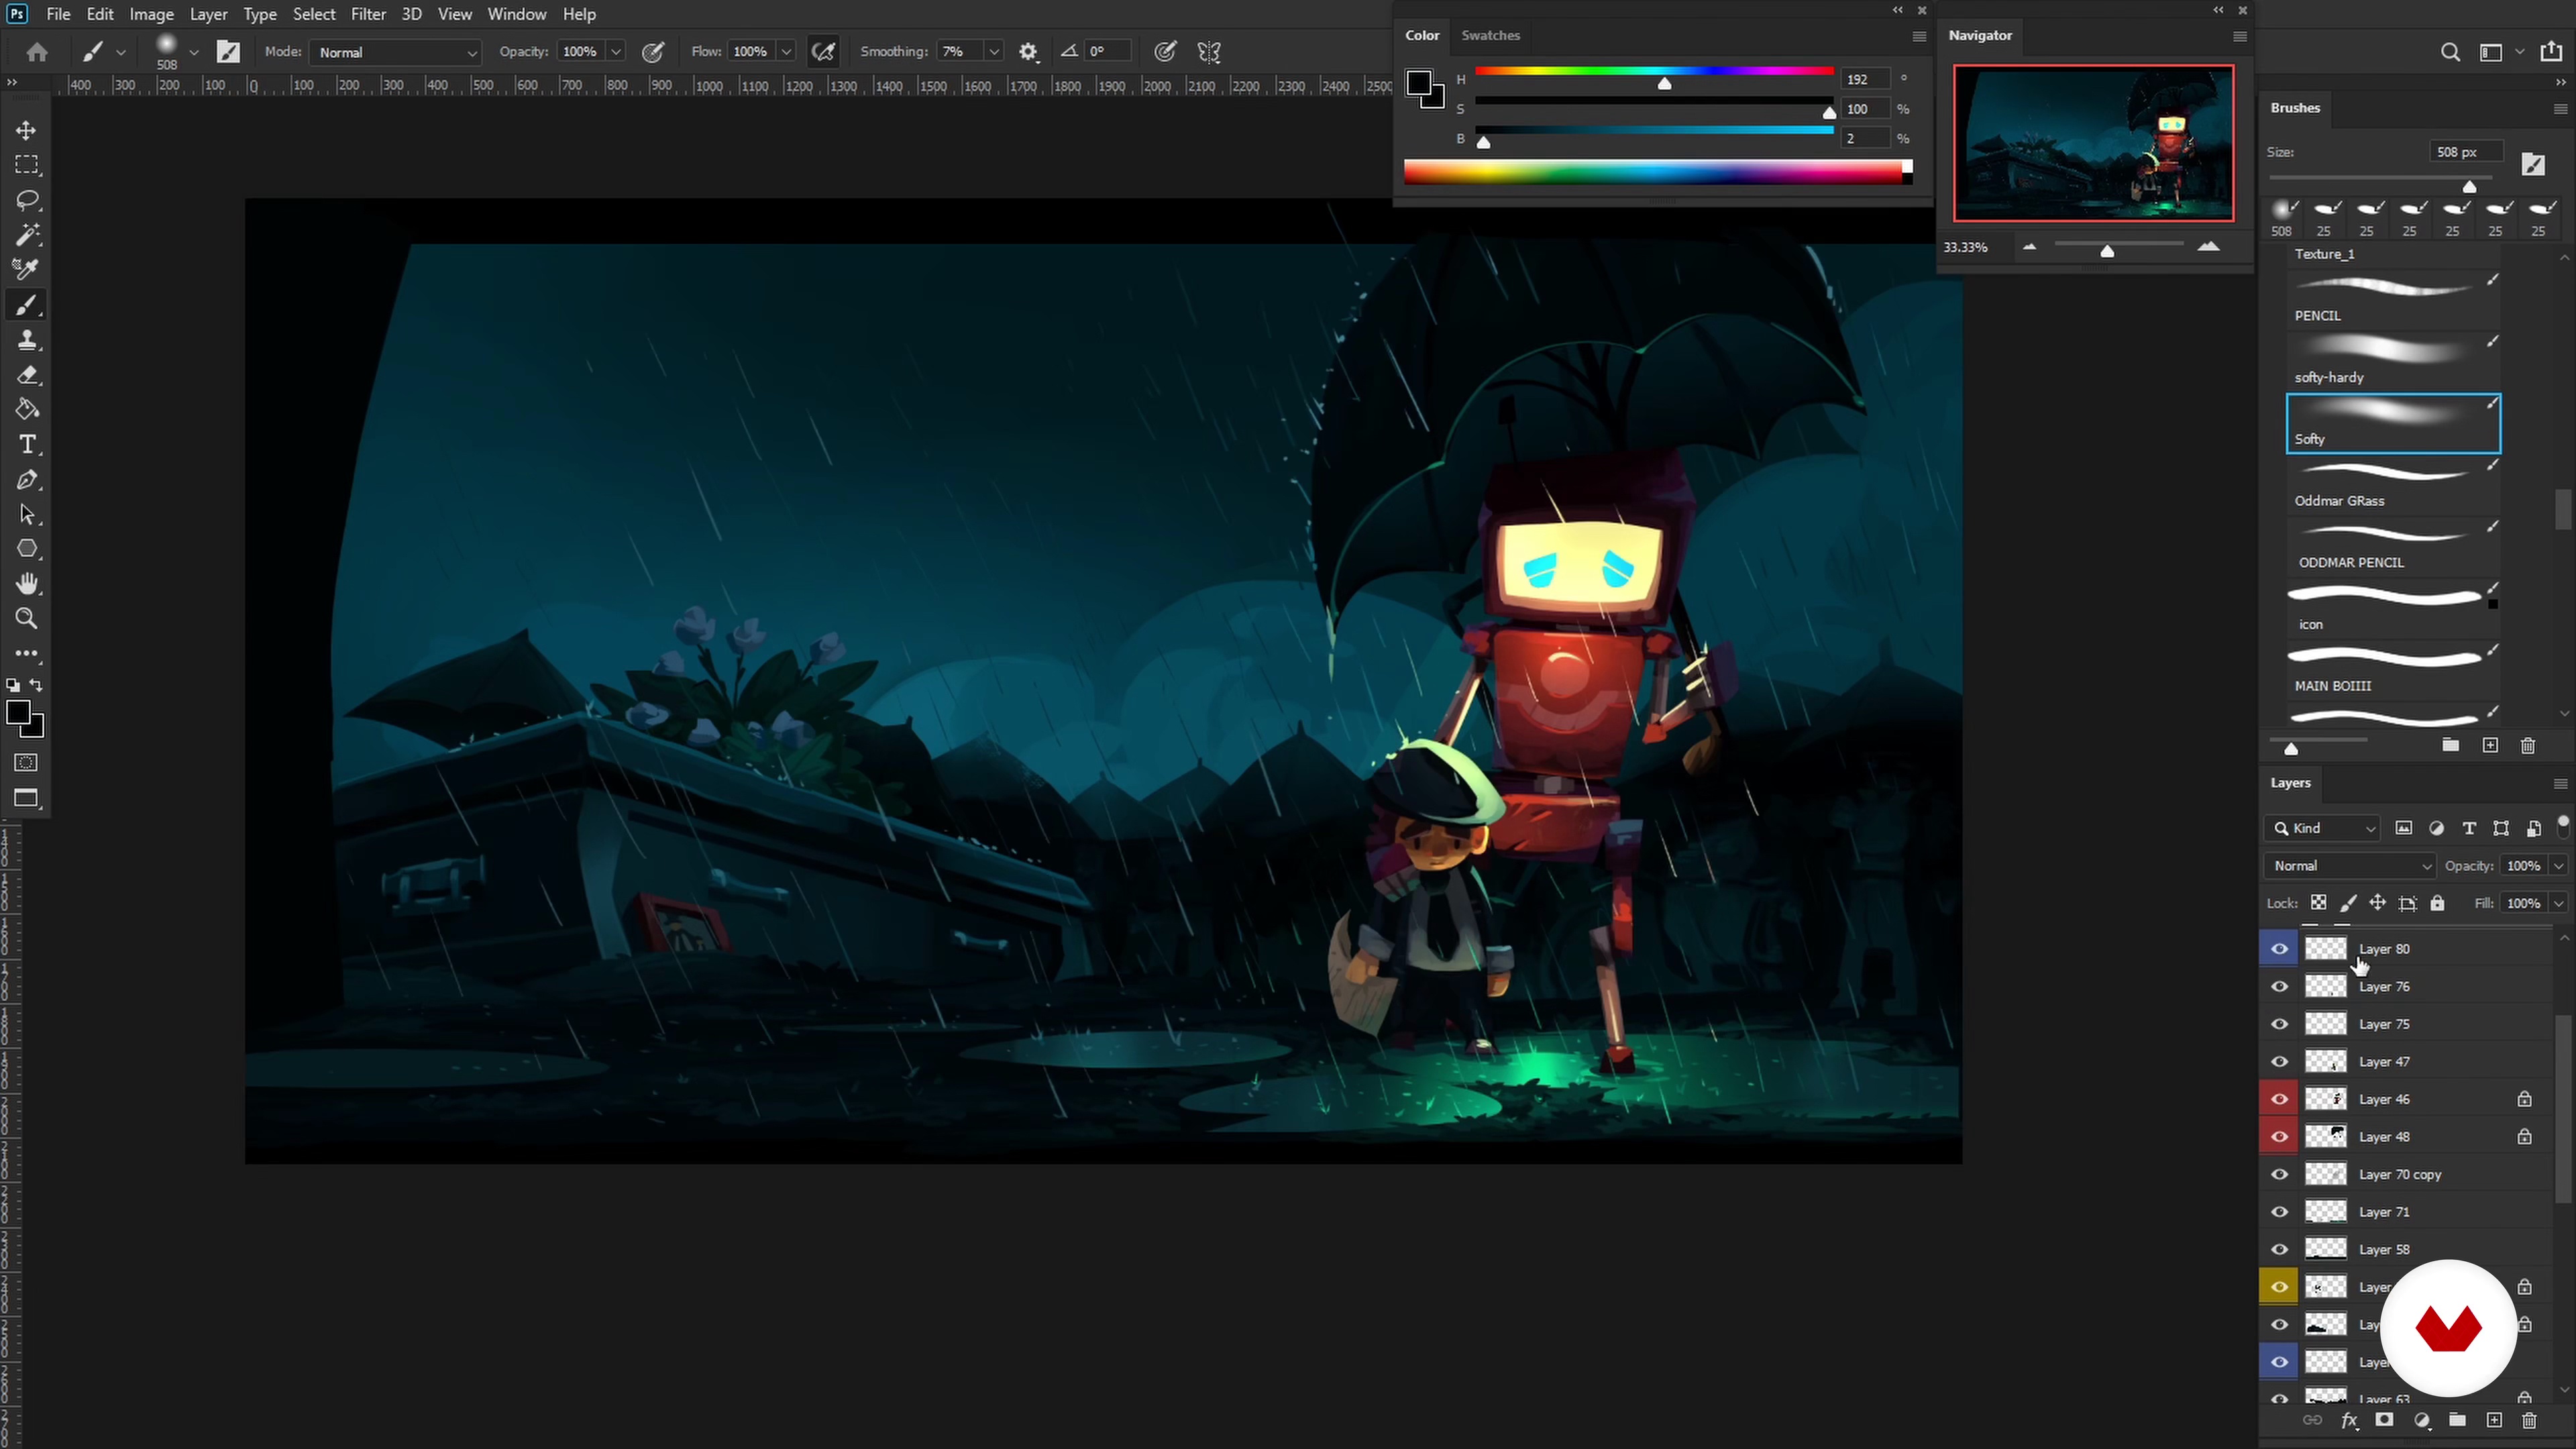Select the Magic Wand tool

[27, 235]
